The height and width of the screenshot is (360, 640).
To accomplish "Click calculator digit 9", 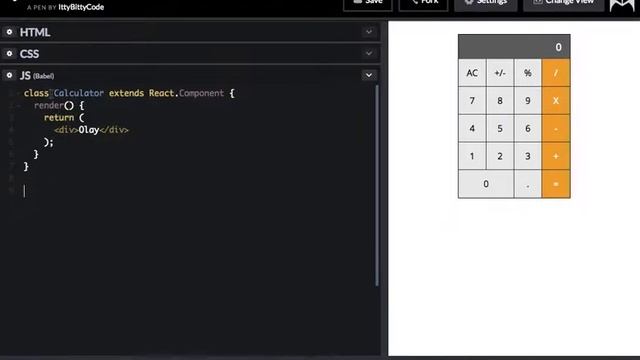I will click(528, 101).
